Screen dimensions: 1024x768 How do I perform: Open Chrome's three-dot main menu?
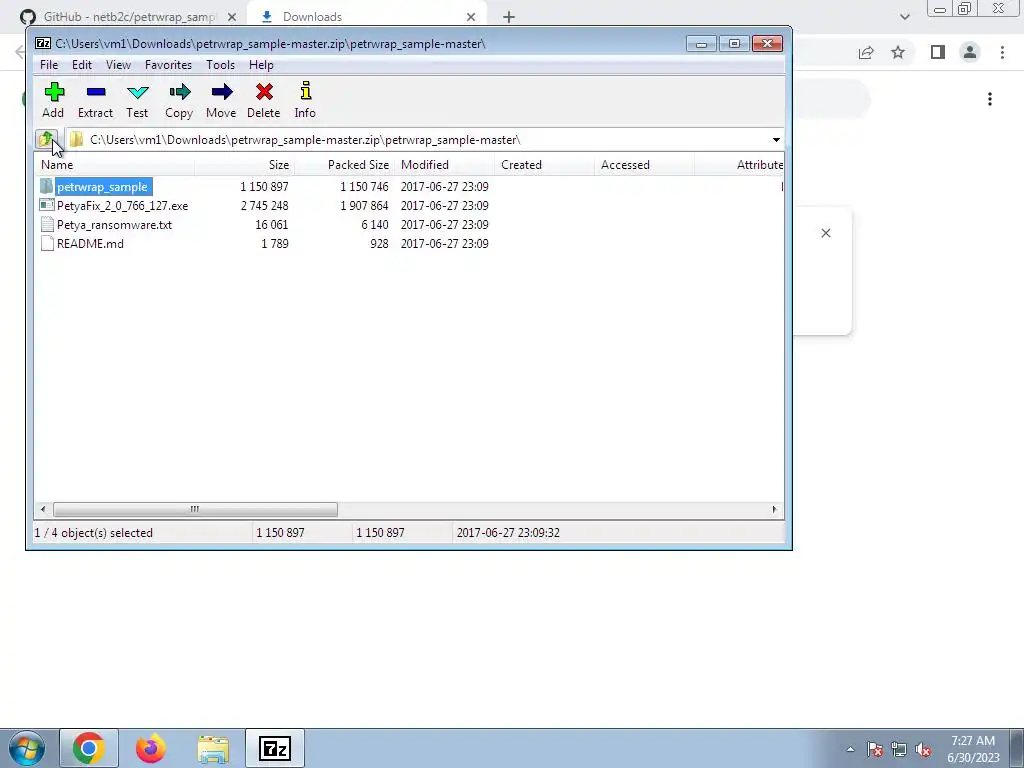pyautogui.click(x=1002, y=52)
